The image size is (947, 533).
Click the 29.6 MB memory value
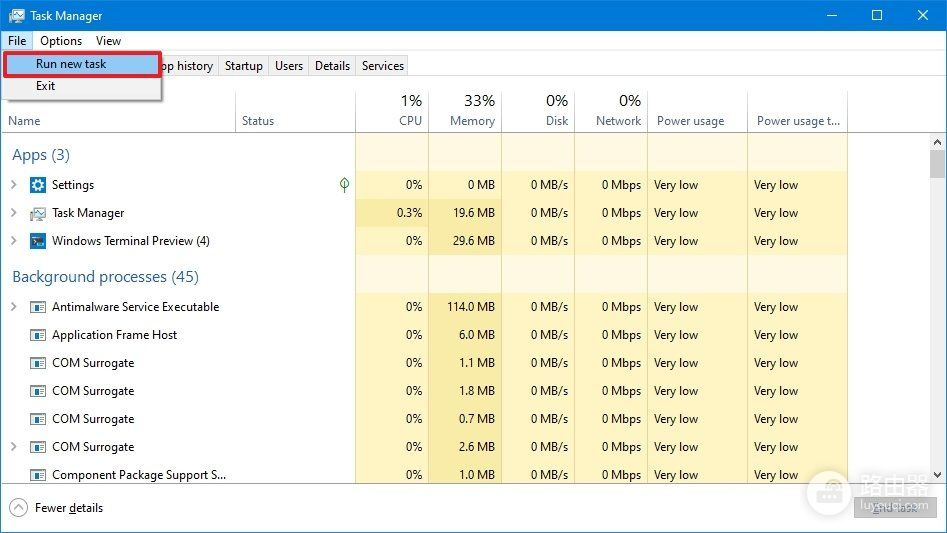pyautogui.click(x=474, y=241)
